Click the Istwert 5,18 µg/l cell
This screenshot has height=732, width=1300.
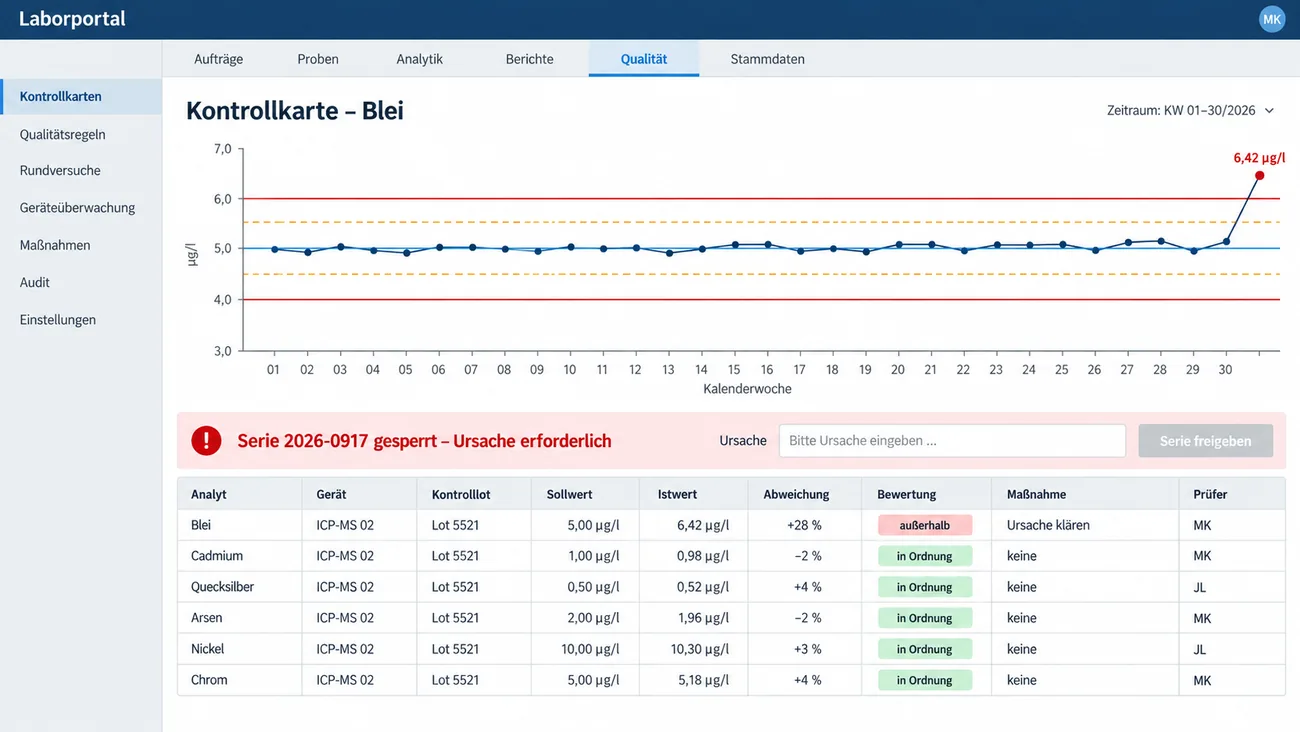coord(694,680)
